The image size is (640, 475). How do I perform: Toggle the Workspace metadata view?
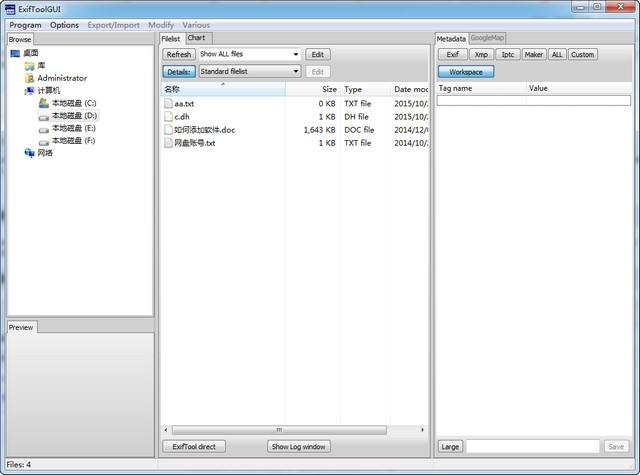[465, 72]
